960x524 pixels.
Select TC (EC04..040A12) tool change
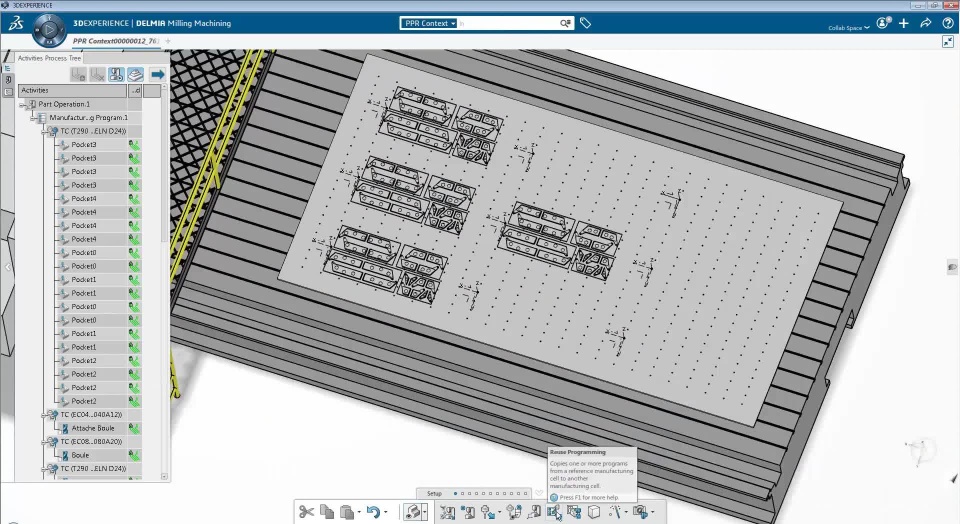91,415
